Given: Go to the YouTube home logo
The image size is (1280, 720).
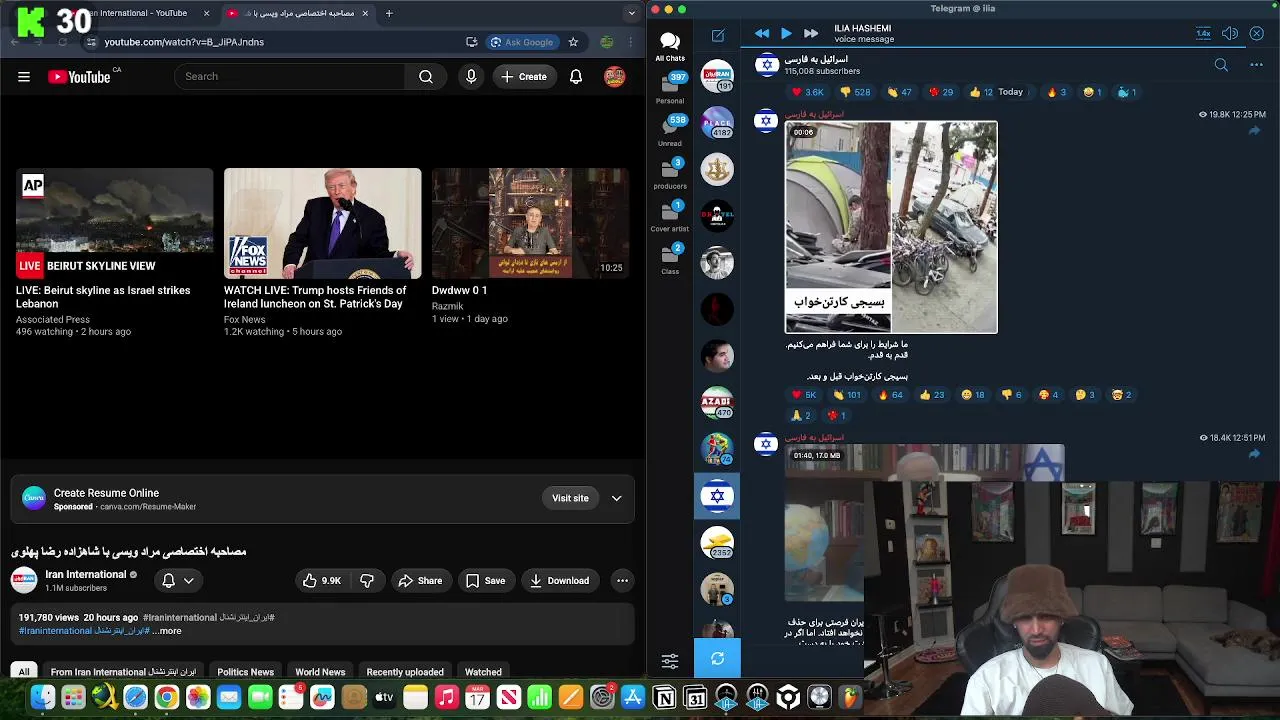Looking at the screenshot, I should tap(79, 77).
